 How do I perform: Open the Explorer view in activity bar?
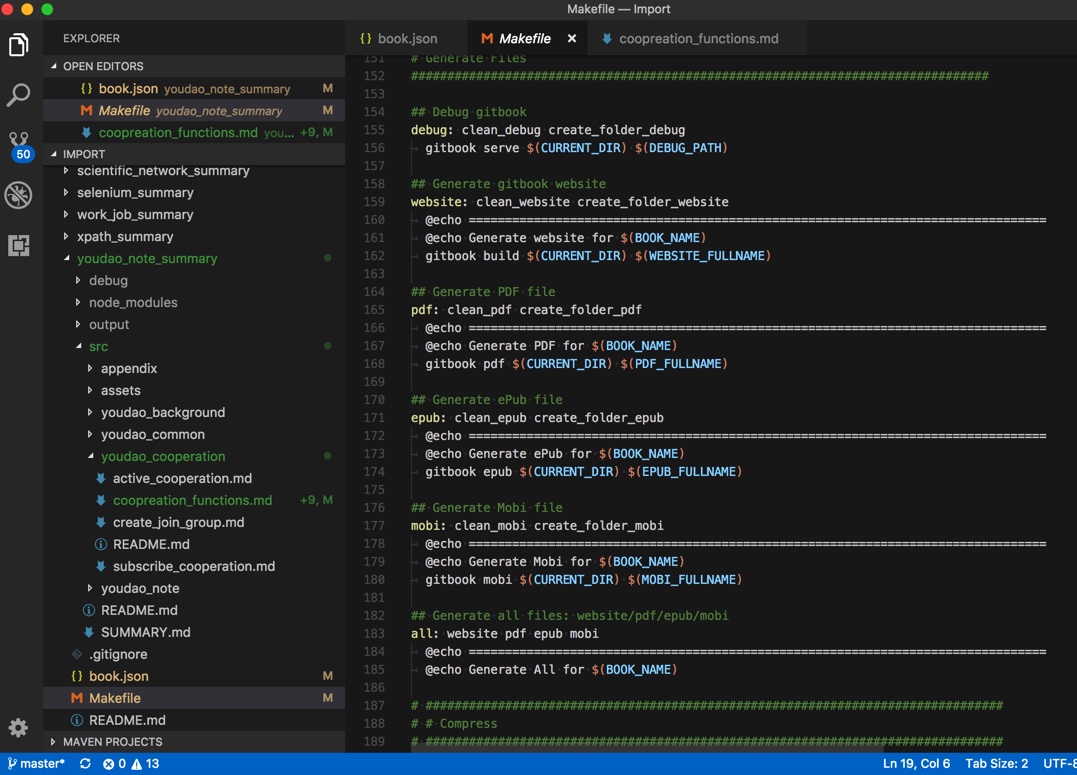click(19, 45)
